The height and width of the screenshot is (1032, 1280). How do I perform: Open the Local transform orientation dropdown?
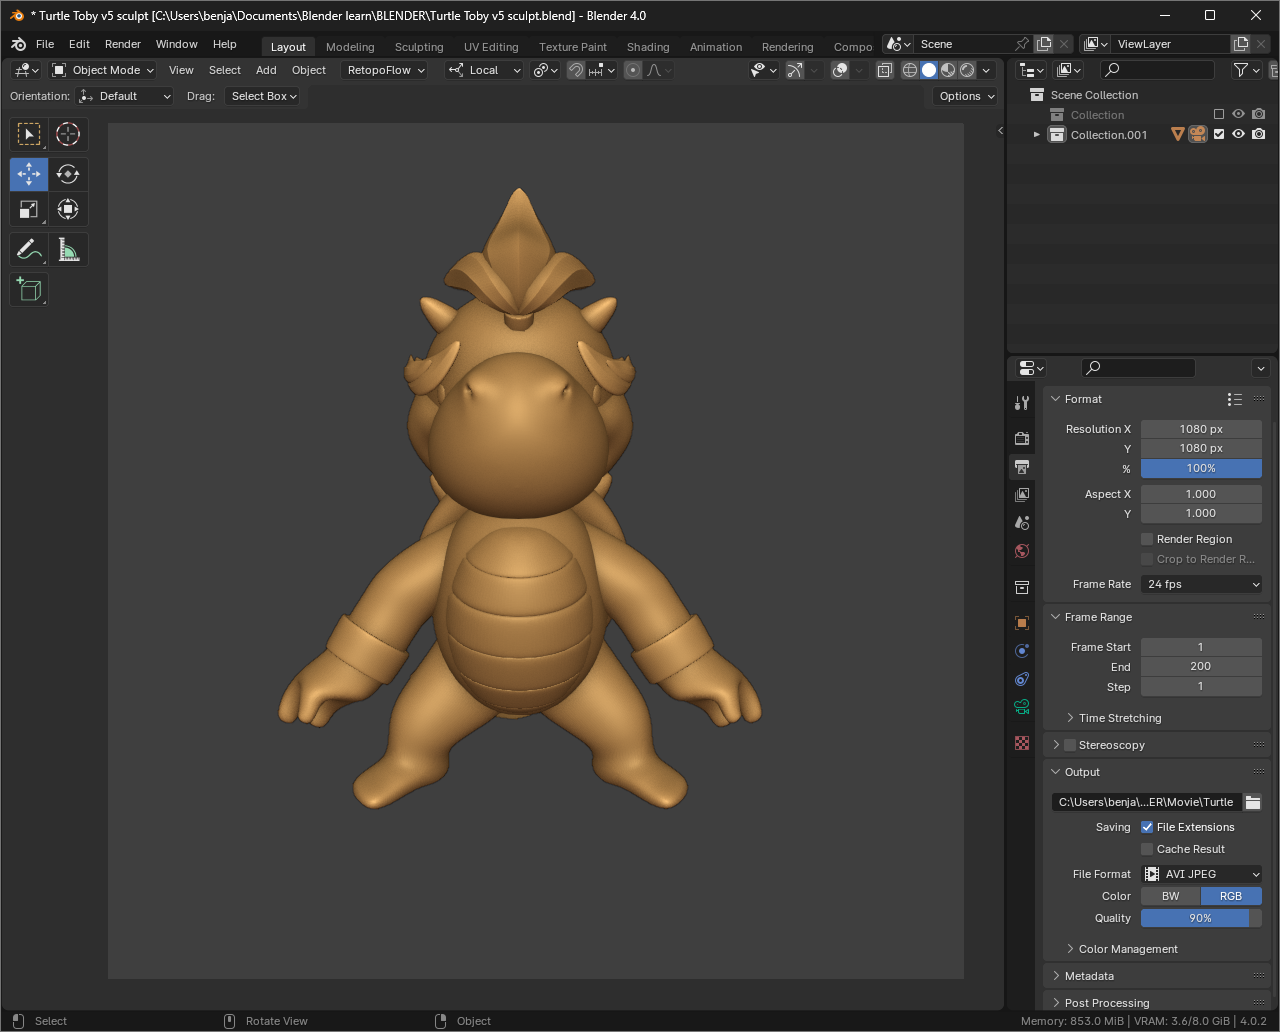(484, 70)
